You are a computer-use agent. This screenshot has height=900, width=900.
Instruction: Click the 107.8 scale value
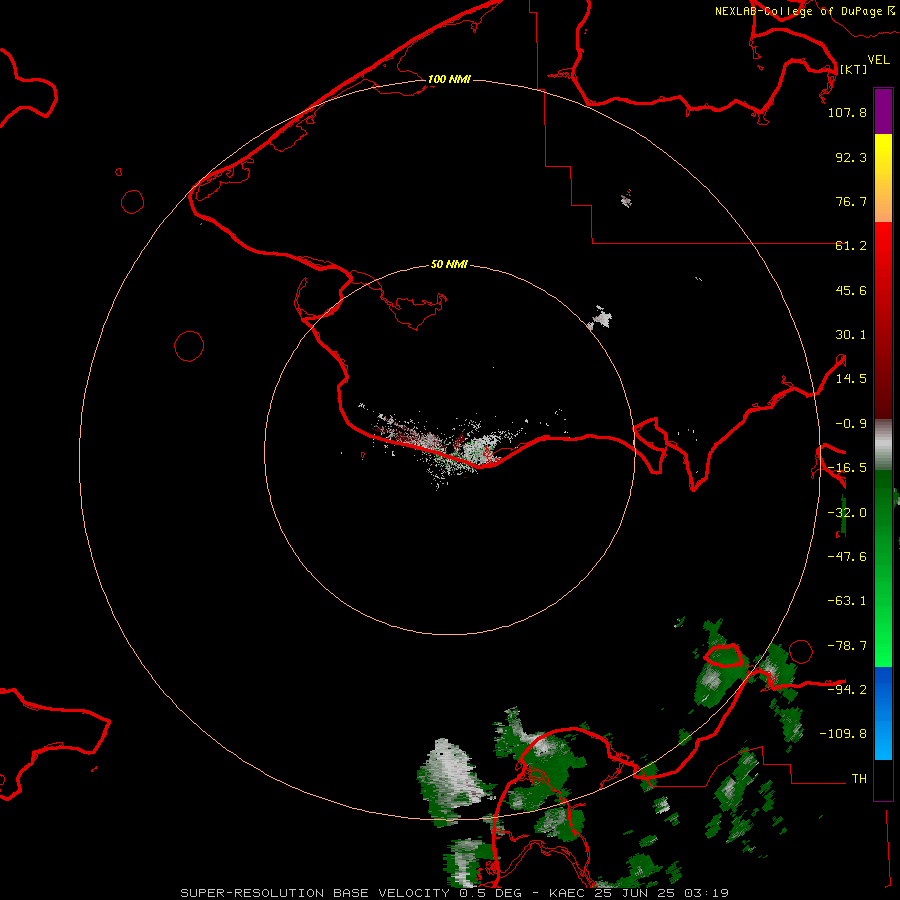(x=847, y=112)
